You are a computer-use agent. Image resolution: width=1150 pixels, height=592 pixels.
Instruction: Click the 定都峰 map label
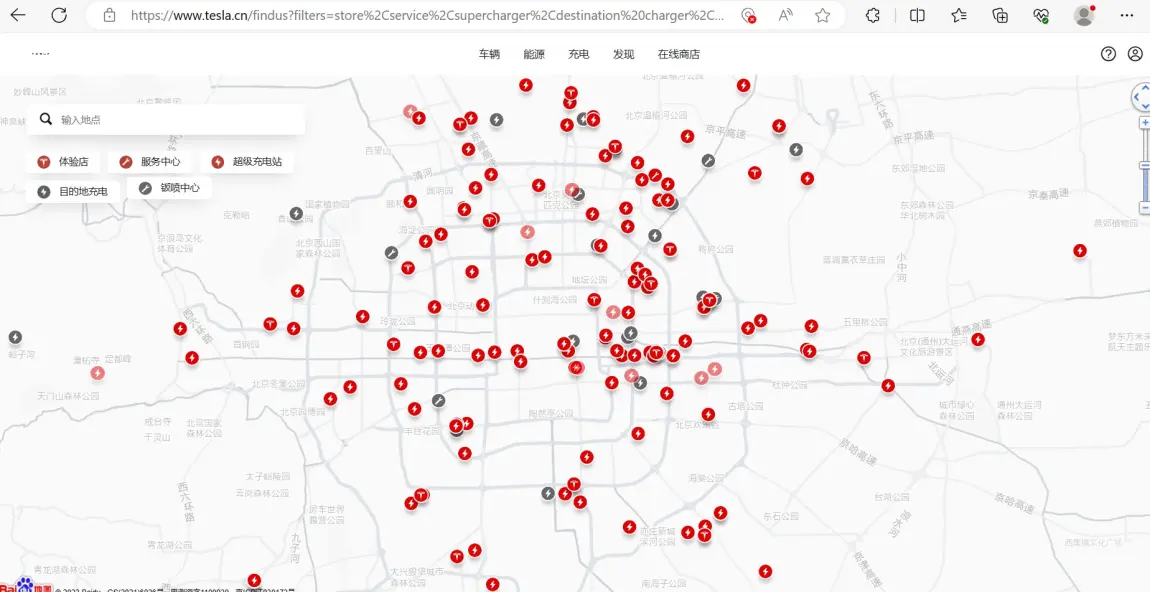tap(117, 359)
